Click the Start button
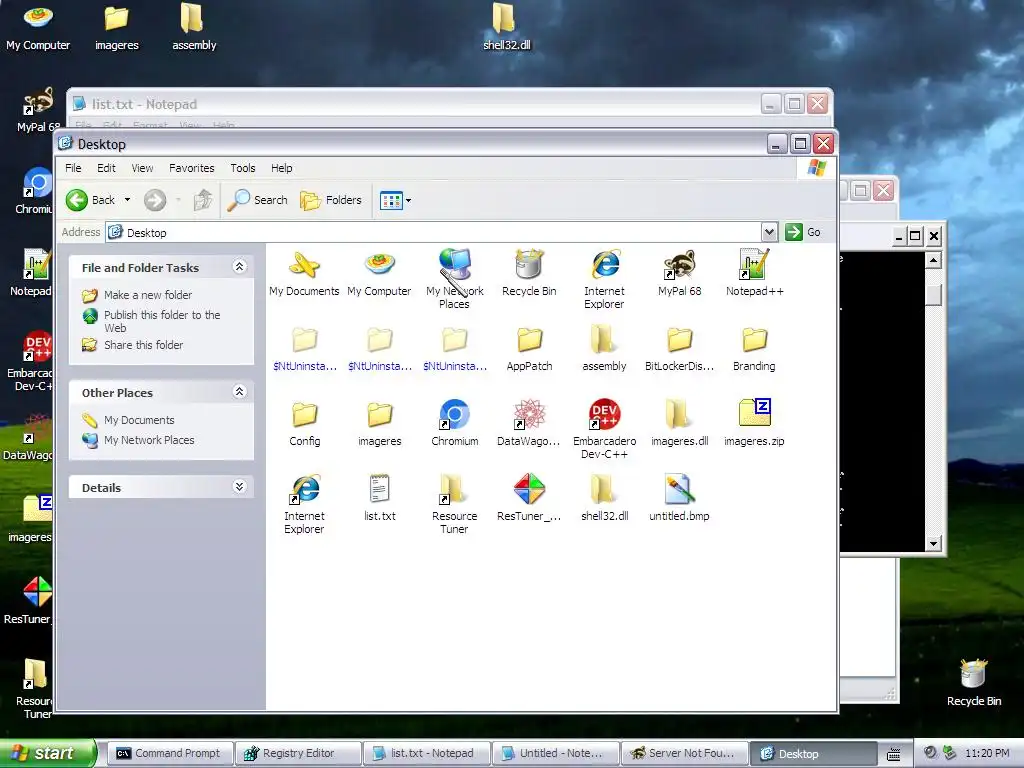Viewport: 1024px width, 768px height. 48,753
